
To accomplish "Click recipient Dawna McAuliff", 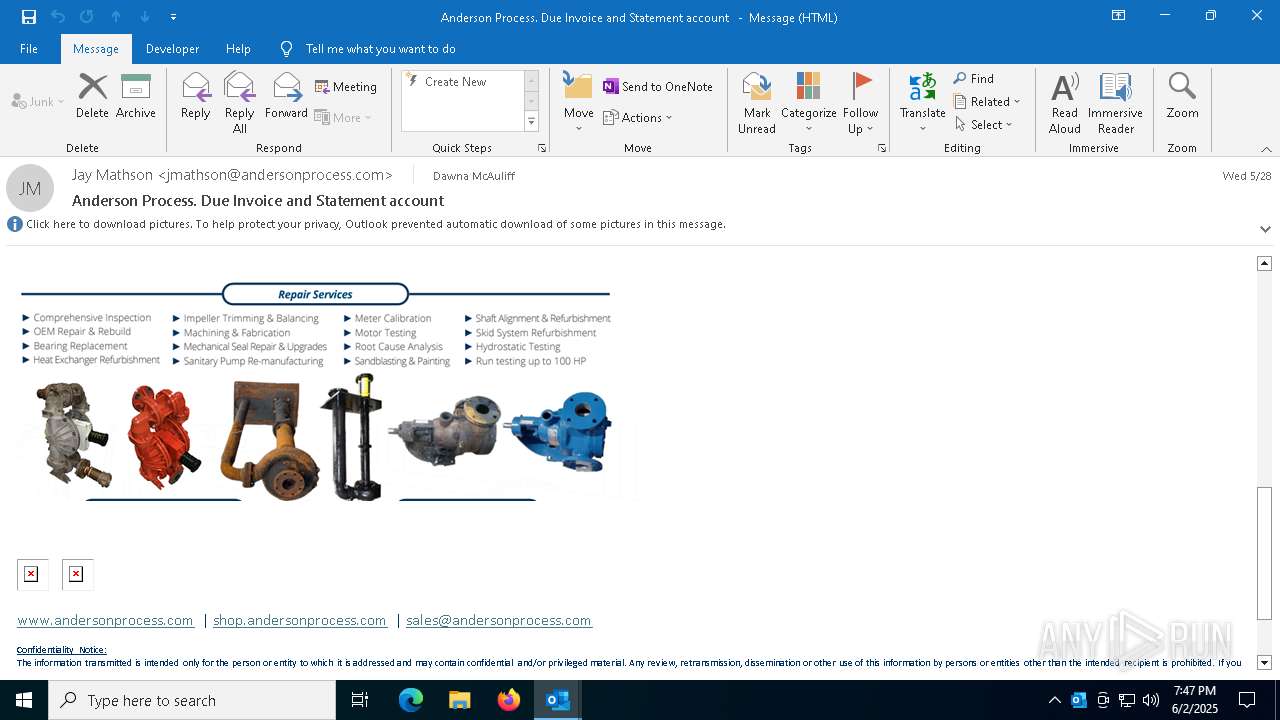I will point(474,176).
